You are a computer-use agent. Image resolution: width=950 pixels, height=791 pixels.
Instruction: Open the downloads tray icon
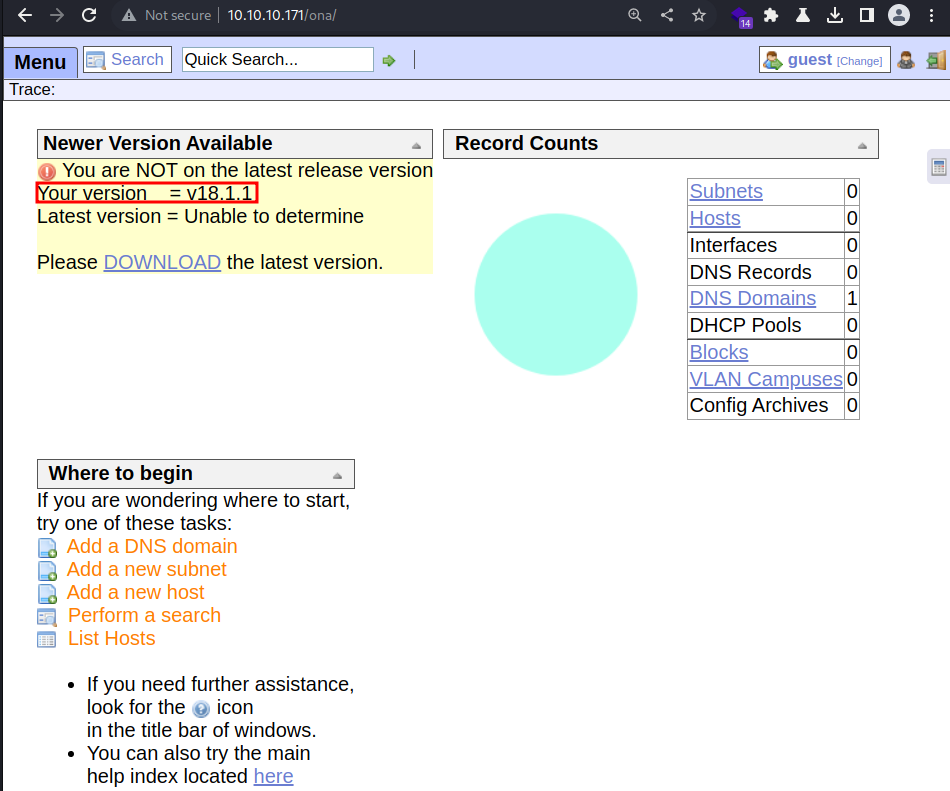click(x=835, y=15)
